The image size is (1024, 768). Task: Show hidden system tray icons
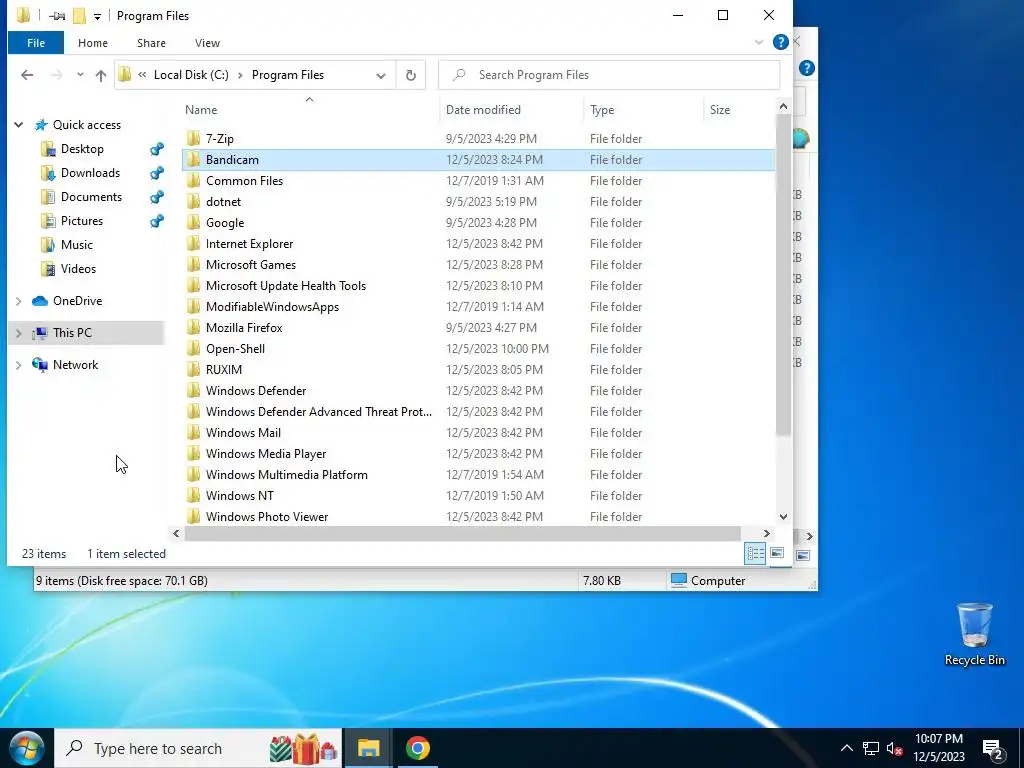(846, 748)
